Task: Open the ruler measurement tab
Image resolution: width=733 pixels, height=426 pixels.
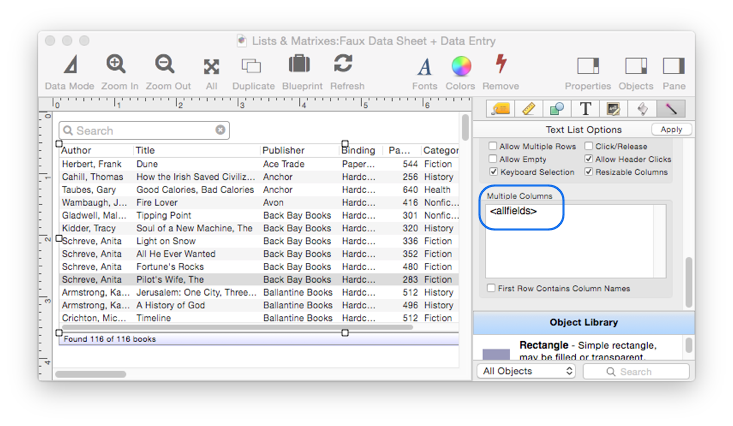Action: (x=528, y=109)
